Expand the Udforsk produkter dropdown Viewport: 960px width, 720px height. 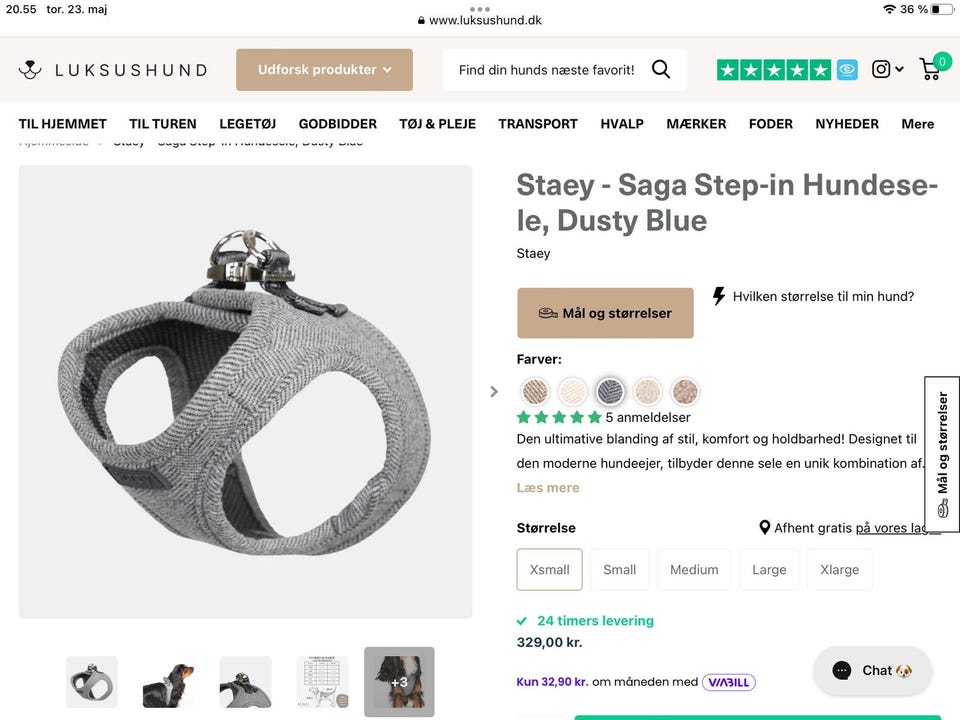[x=324, y=70]
